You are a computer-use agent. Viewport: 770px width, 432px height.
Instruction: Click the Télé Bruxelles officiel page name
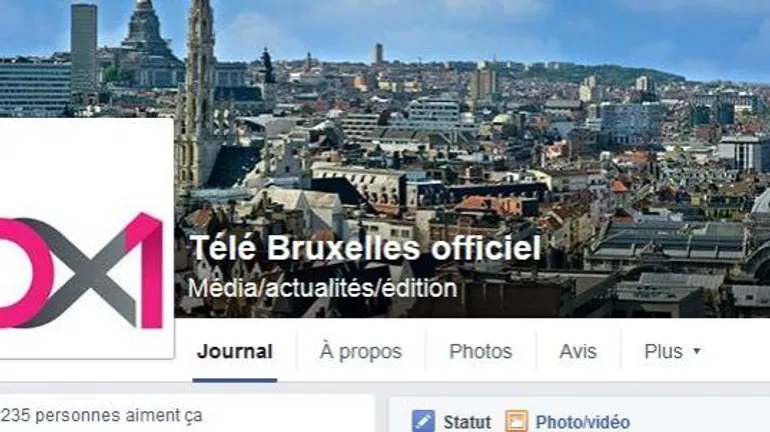pyautogui.click(x=365, y=247)
